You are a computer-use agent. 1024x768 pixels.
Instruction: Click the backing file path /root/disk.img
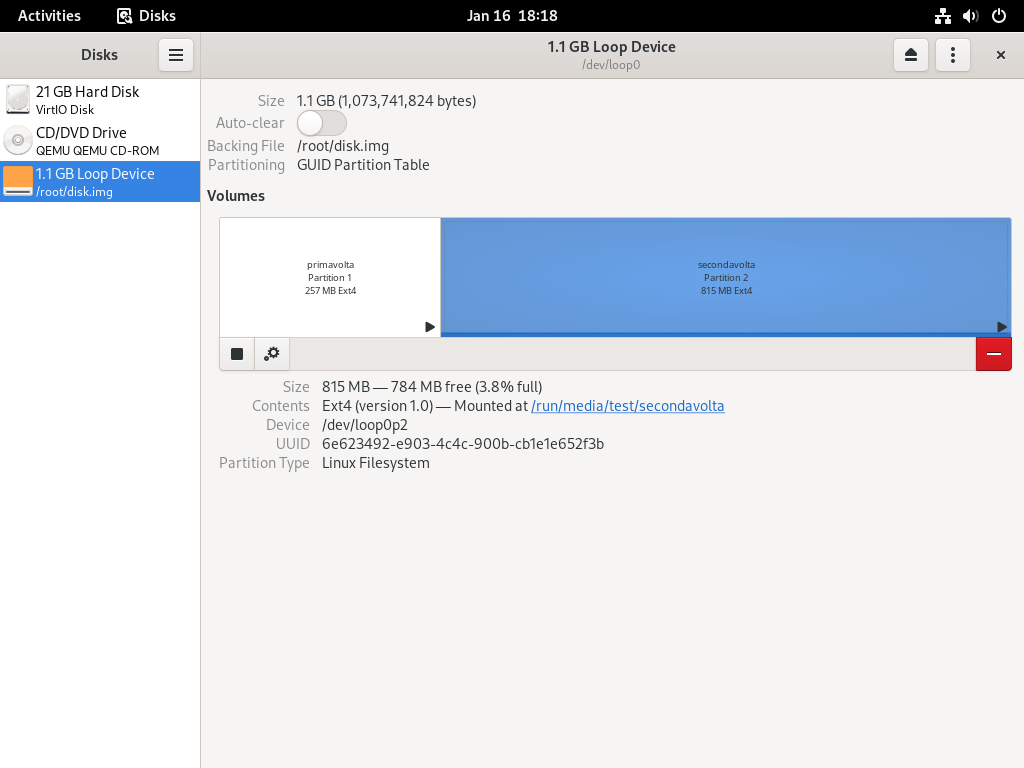coord(343,146)
